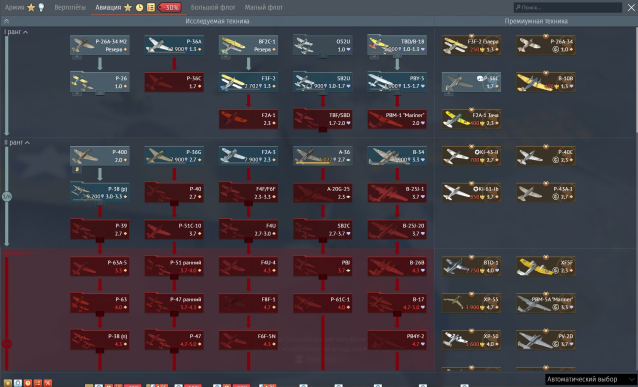Viewport: 638px width, 387px height.
Task: Click the vertical scrollbar on right edge
Action: point(636,81)
